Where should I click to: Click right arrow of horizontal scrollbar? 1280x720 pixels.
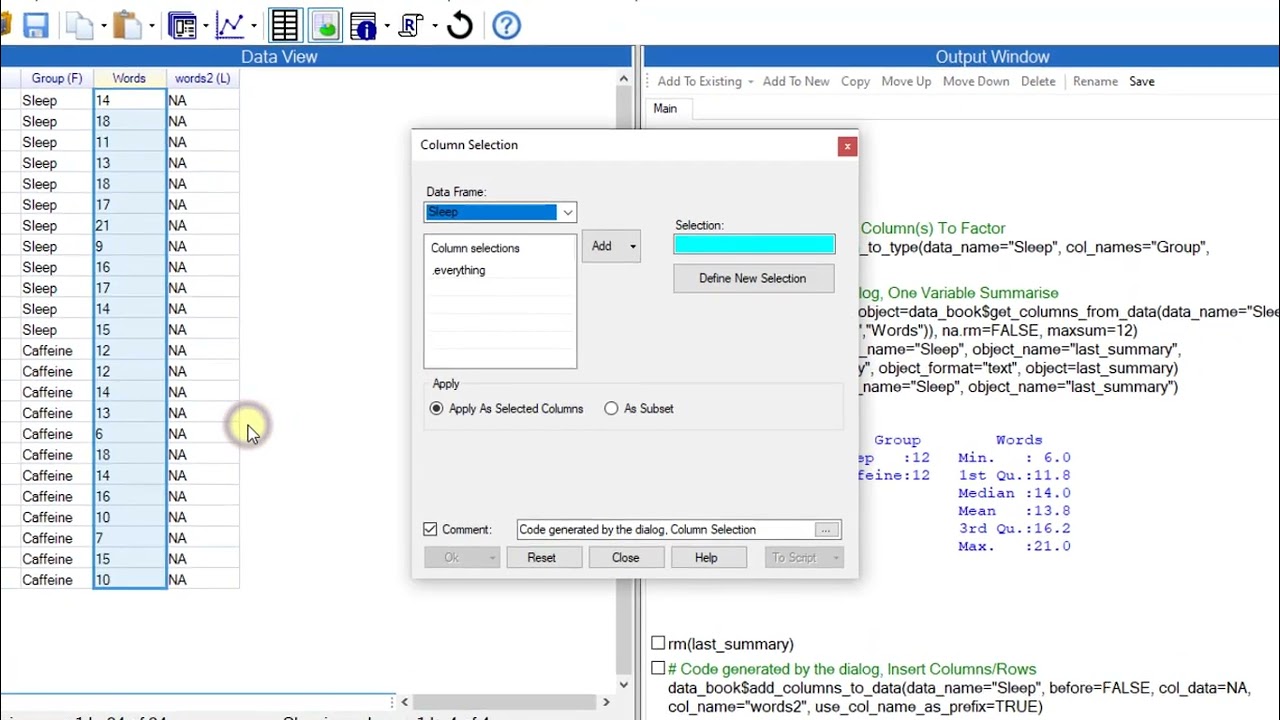coord(605,702)
